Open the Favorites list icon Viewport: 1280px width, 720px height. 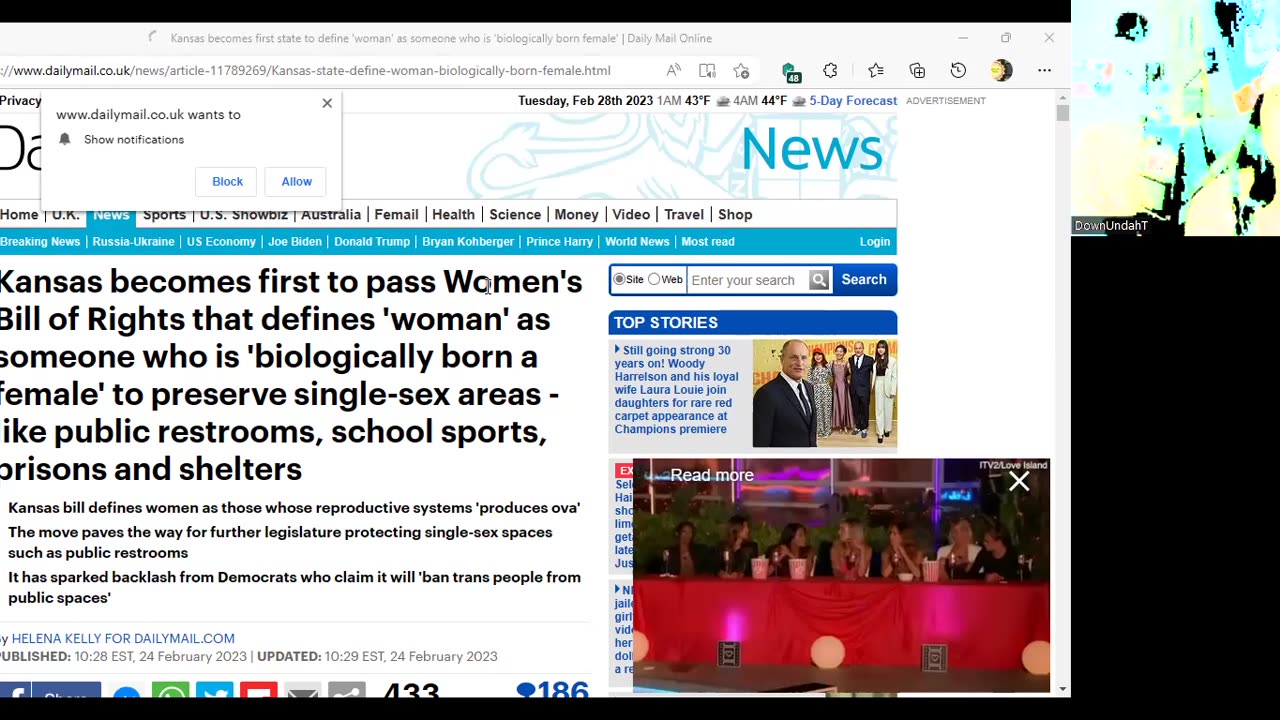[x=876, y=70]
